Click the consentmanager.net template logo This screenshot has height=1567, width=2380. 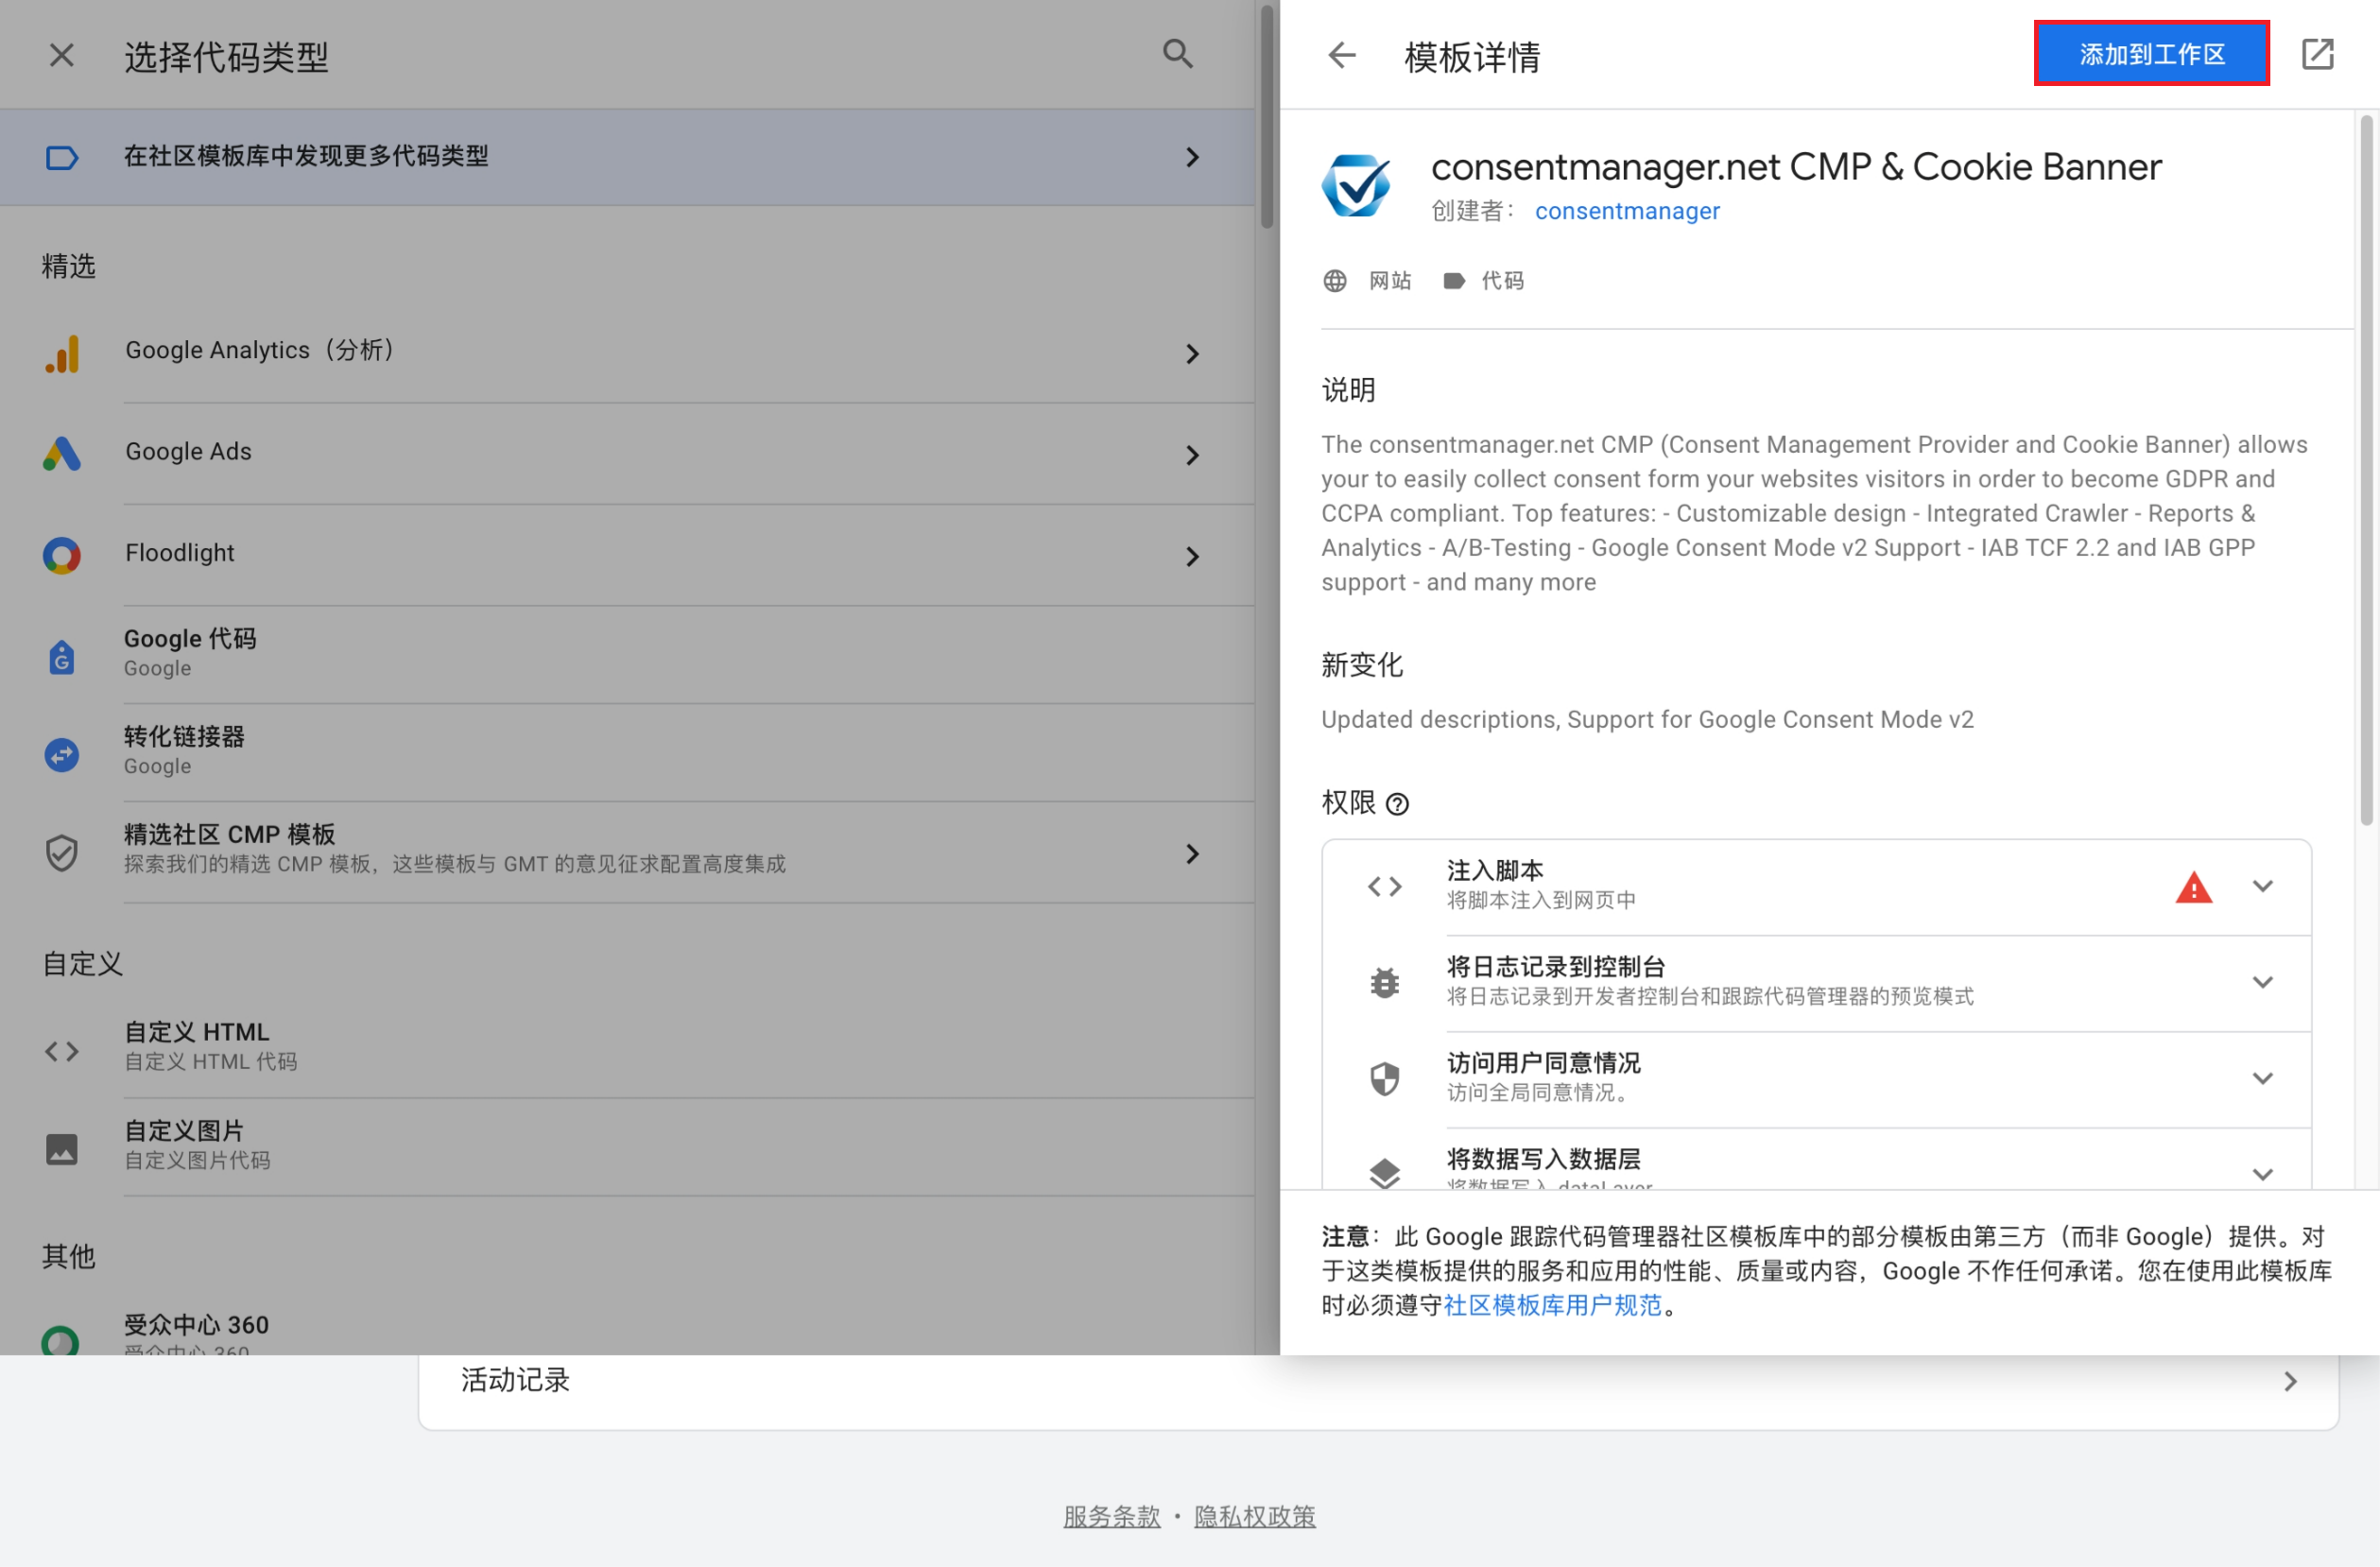(x=1357, y=185)
